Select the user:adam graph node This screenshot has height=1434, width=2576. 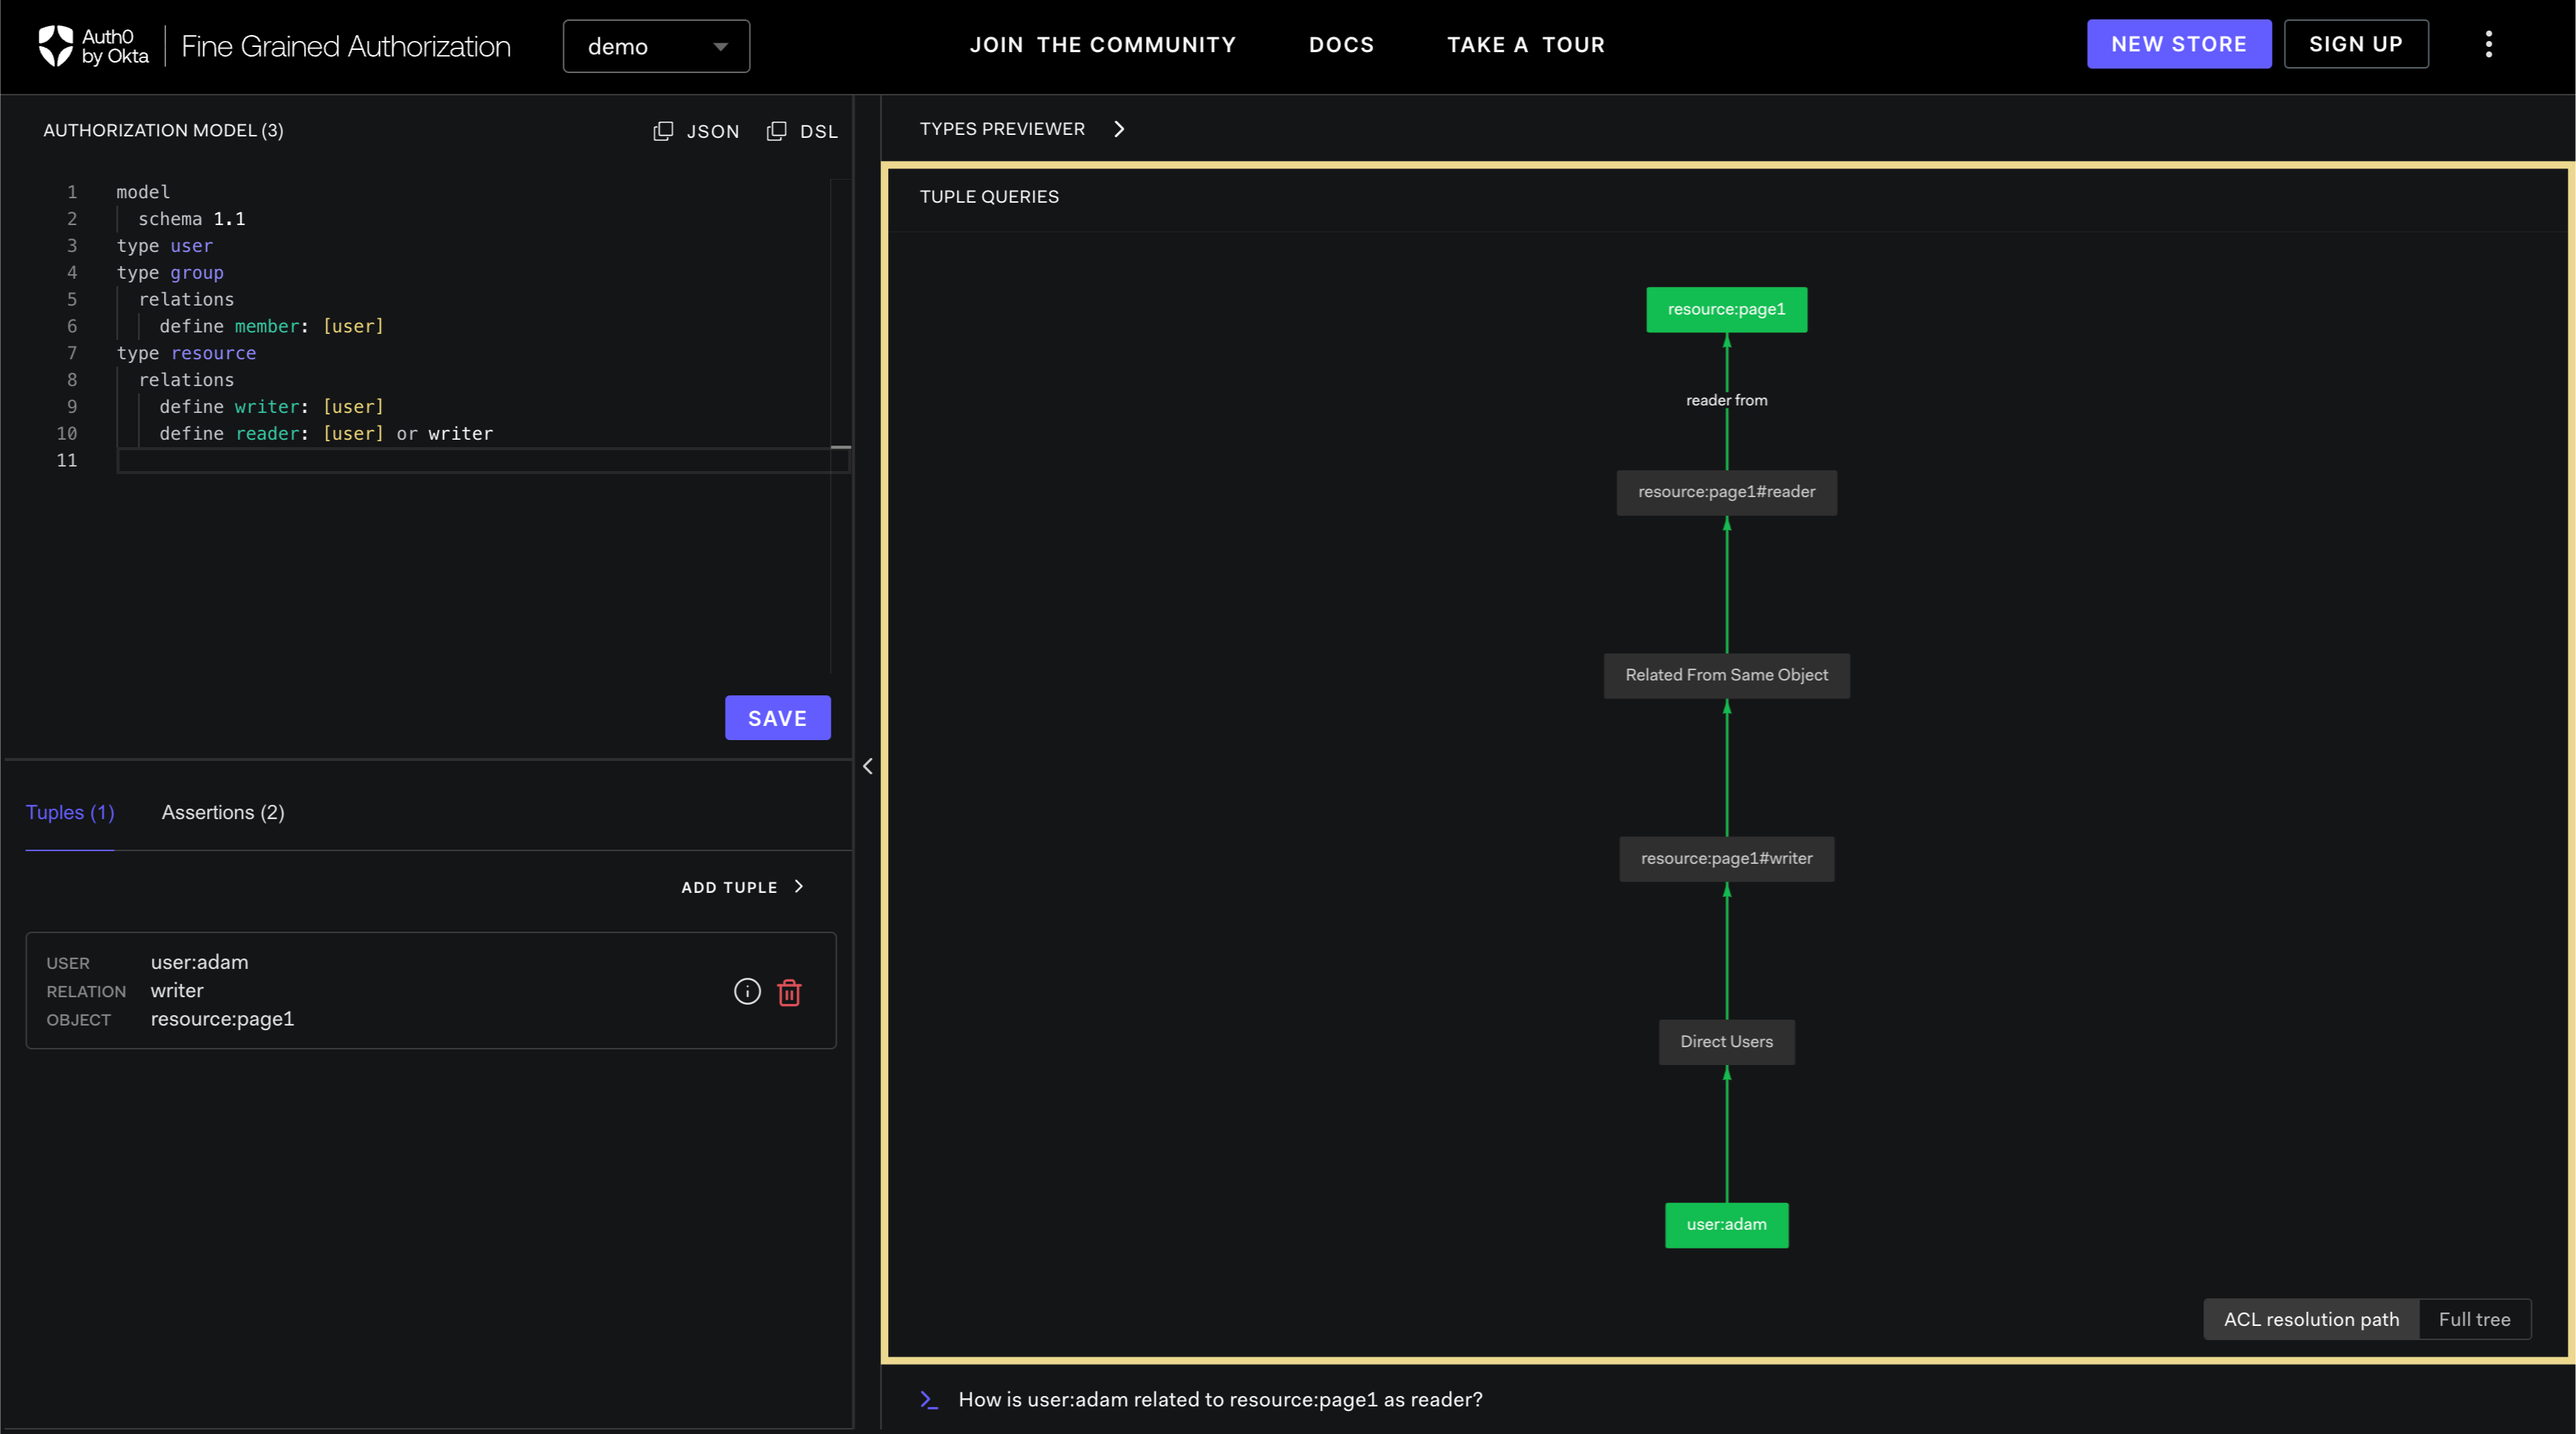[1726, 1225]
